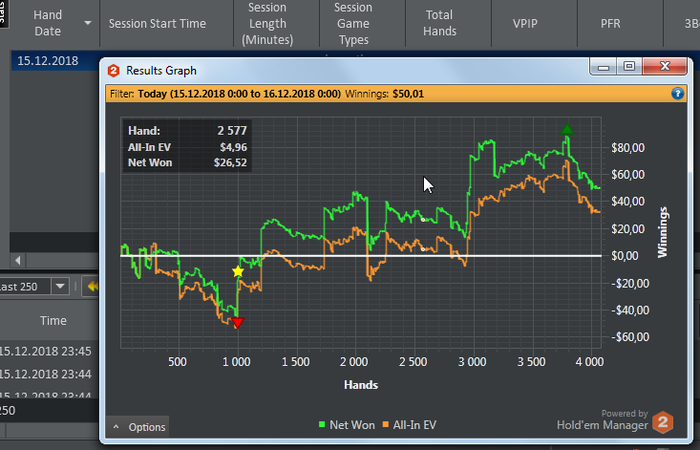This screenshot has height=450, width=700.
Task: Click the Today filter date range text
Action: coord(239,94)
